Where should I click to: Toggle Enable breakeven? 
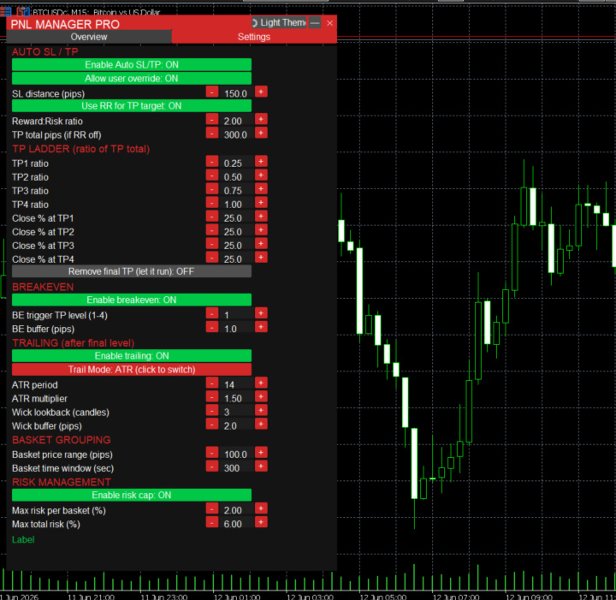click(x=132, y=300)
